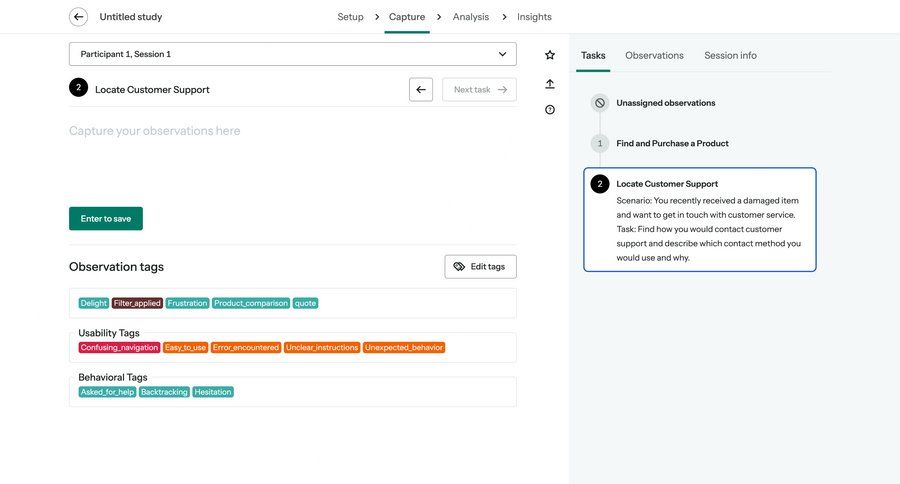This screenshot has width=900, height=484.
Task: Click the back arrow beside Untitled study
Action: [x=79, y=17]
